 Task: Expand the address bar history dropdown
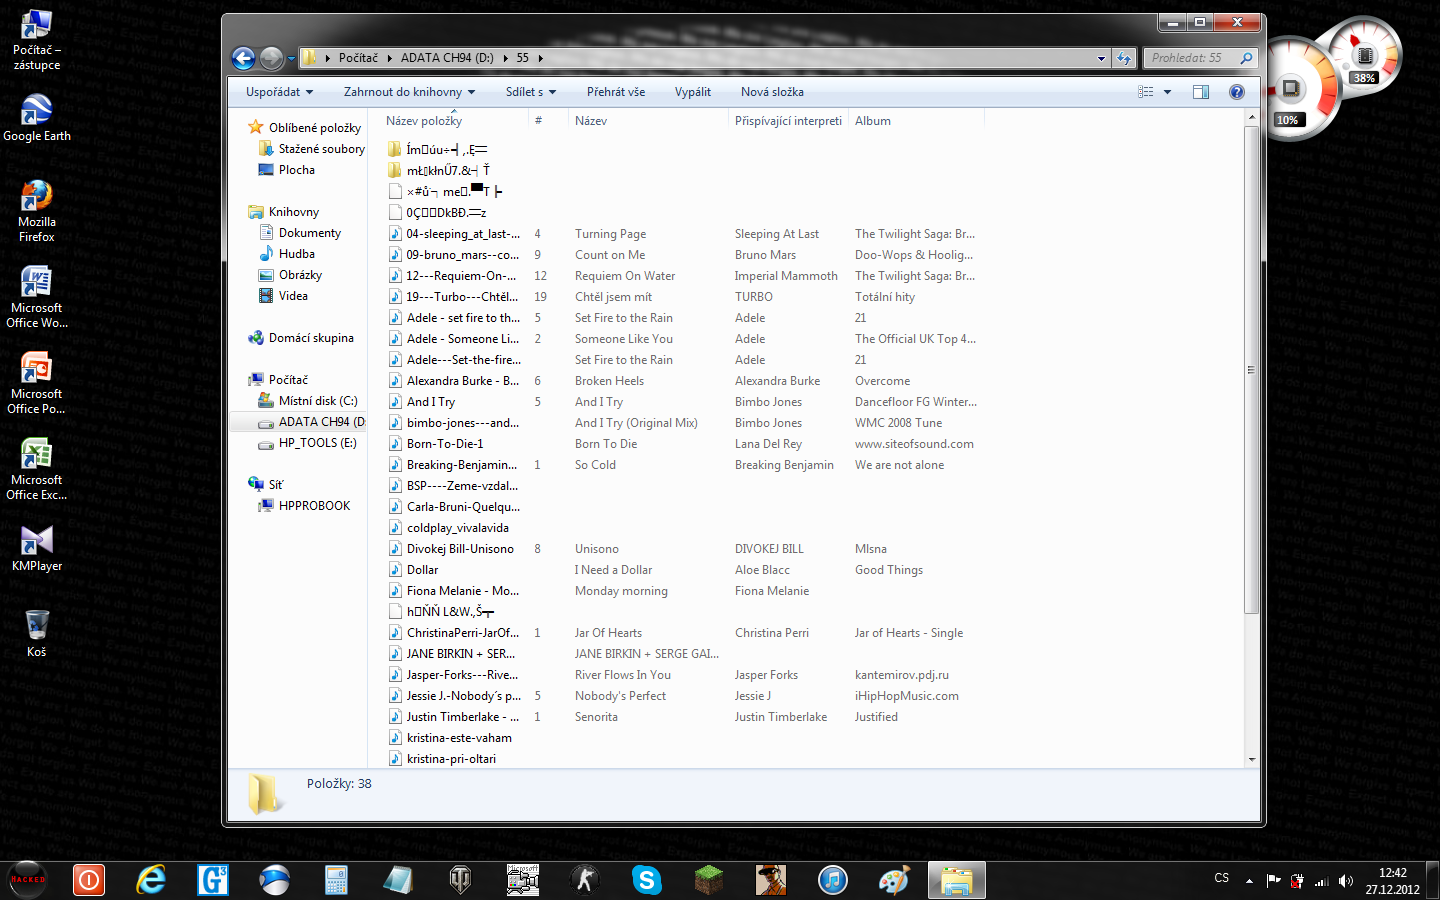(1101, 58)
